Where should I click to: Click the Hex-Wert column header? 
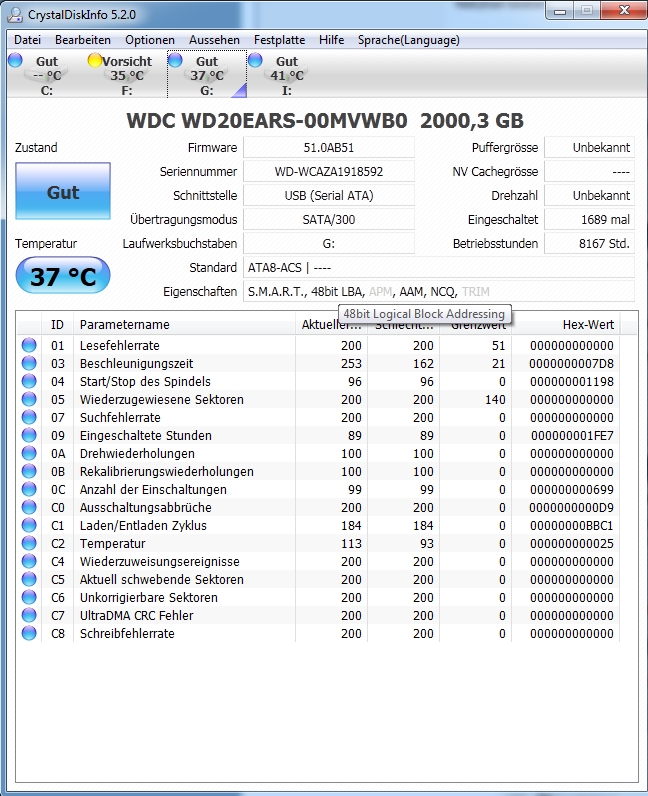(566, 324)
